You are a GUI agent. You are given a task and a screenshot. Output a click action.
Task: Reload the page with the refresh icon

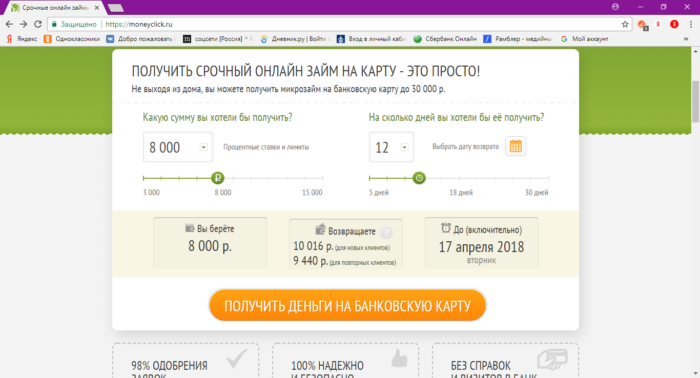[38, 24]
